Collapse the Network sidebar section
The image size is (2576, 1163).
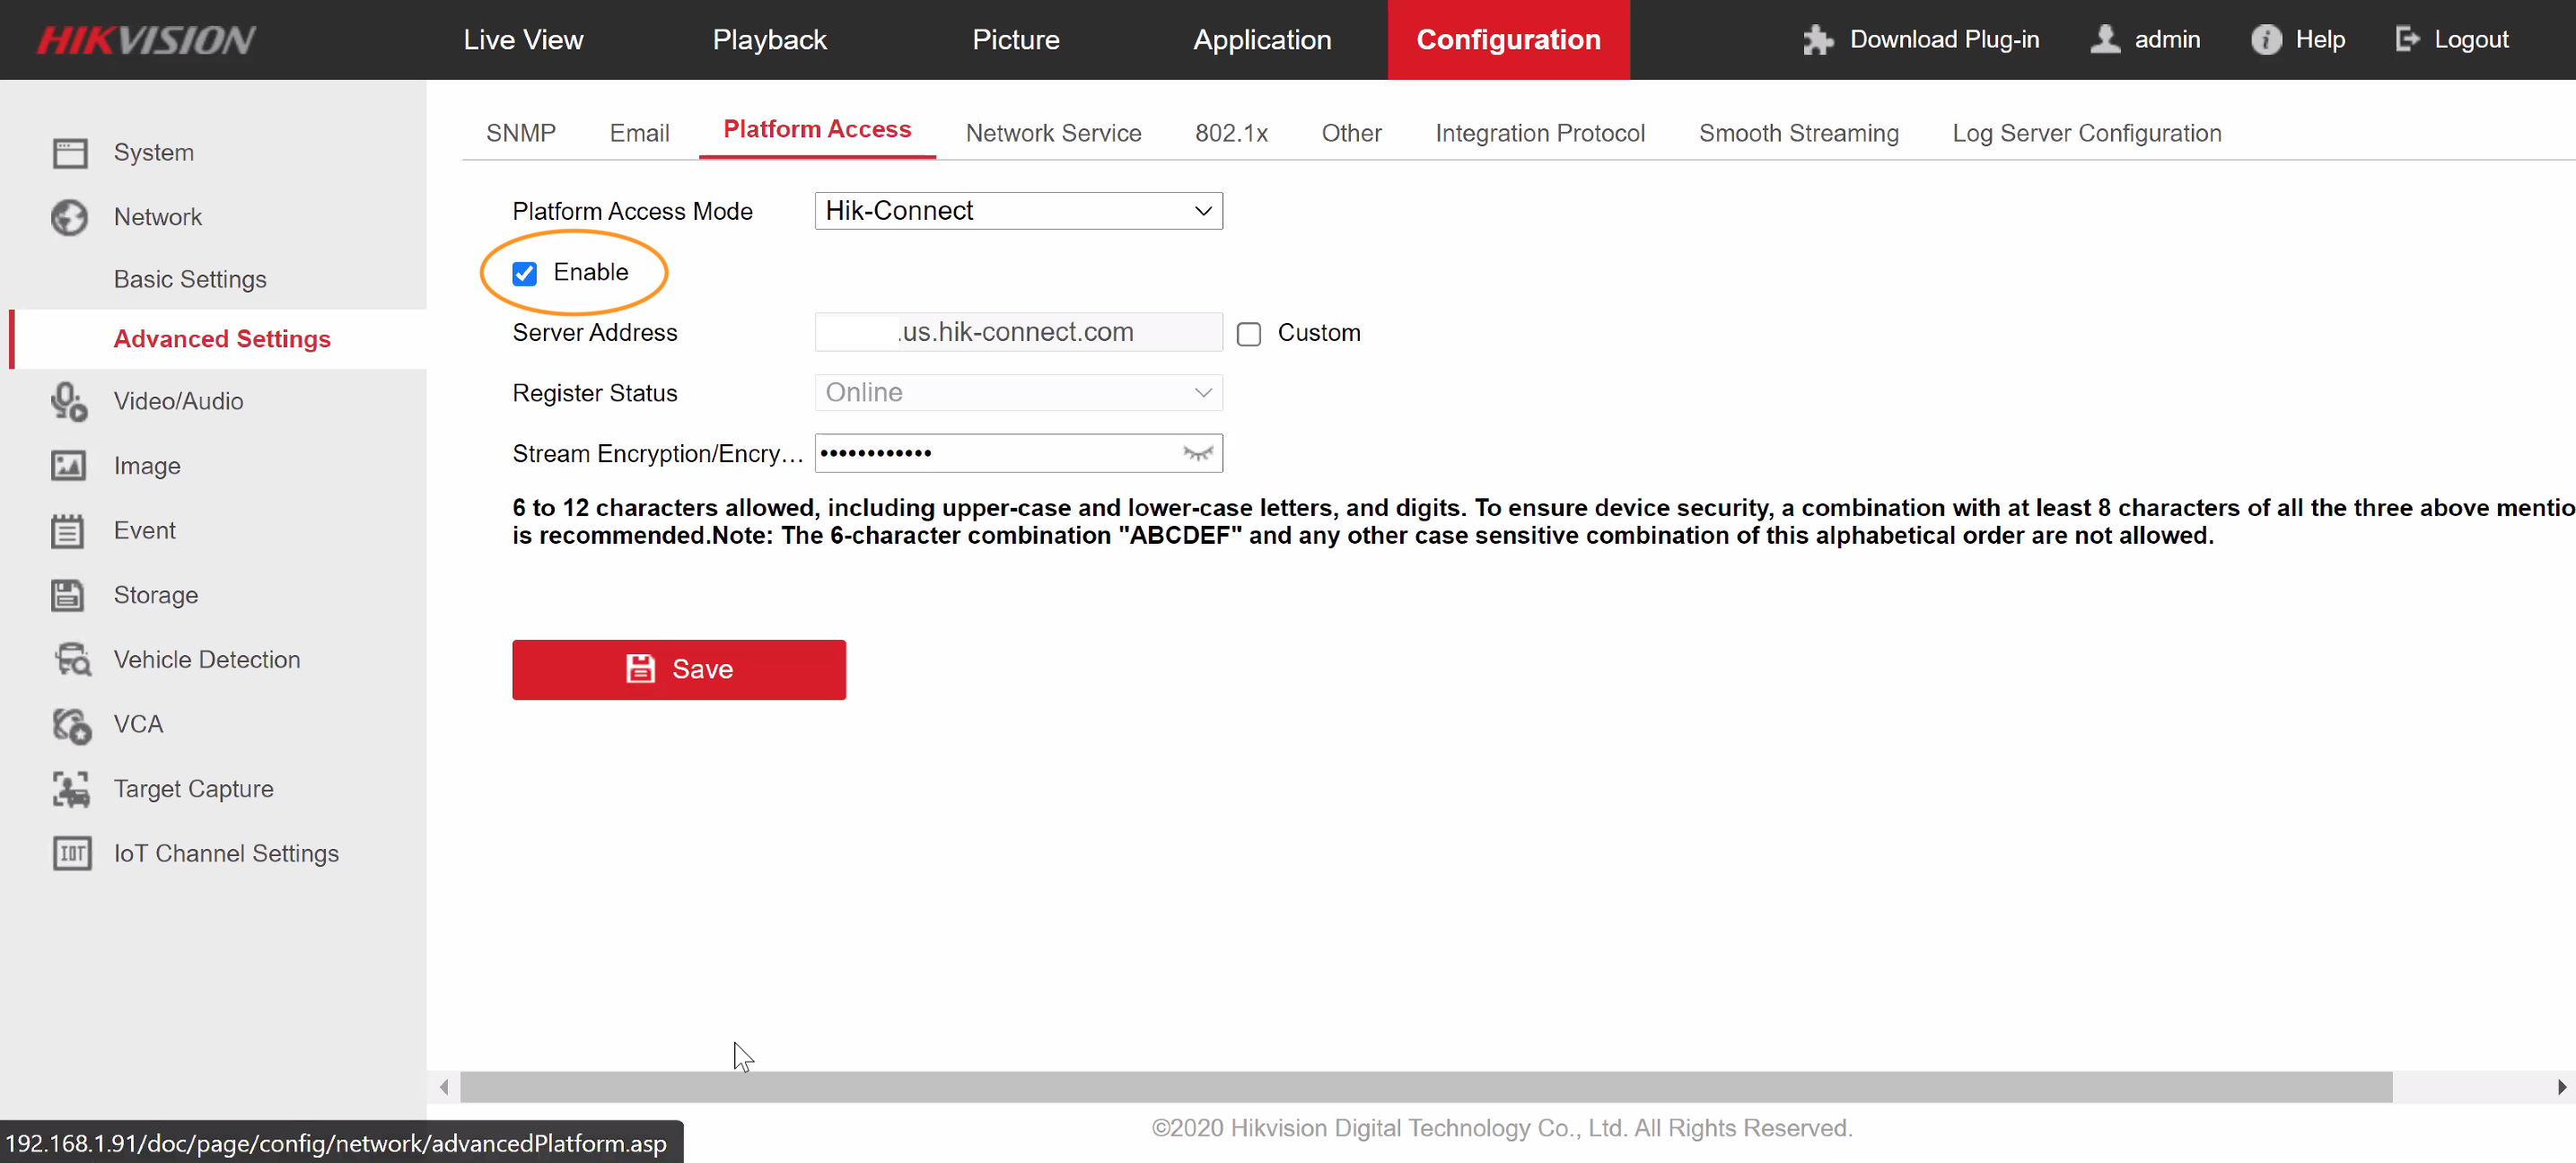[x=158, y=217]
